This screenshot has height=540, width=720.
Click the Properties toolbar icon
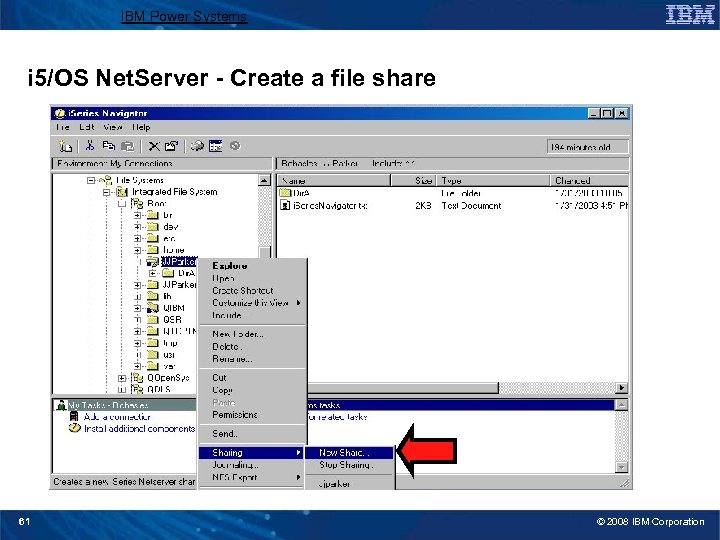[171, 146]
